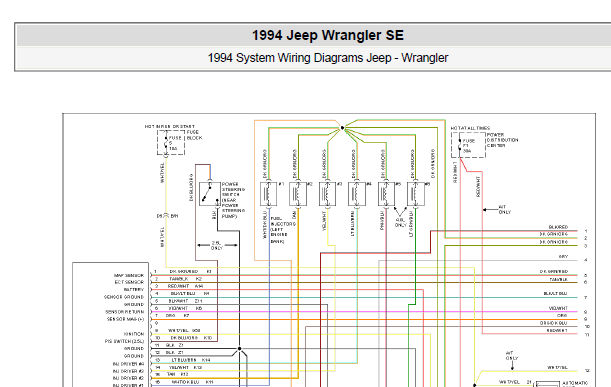
Task: Click the ground splice dot near pin 11
Action: pyautogui.click(x=239, y=348)
